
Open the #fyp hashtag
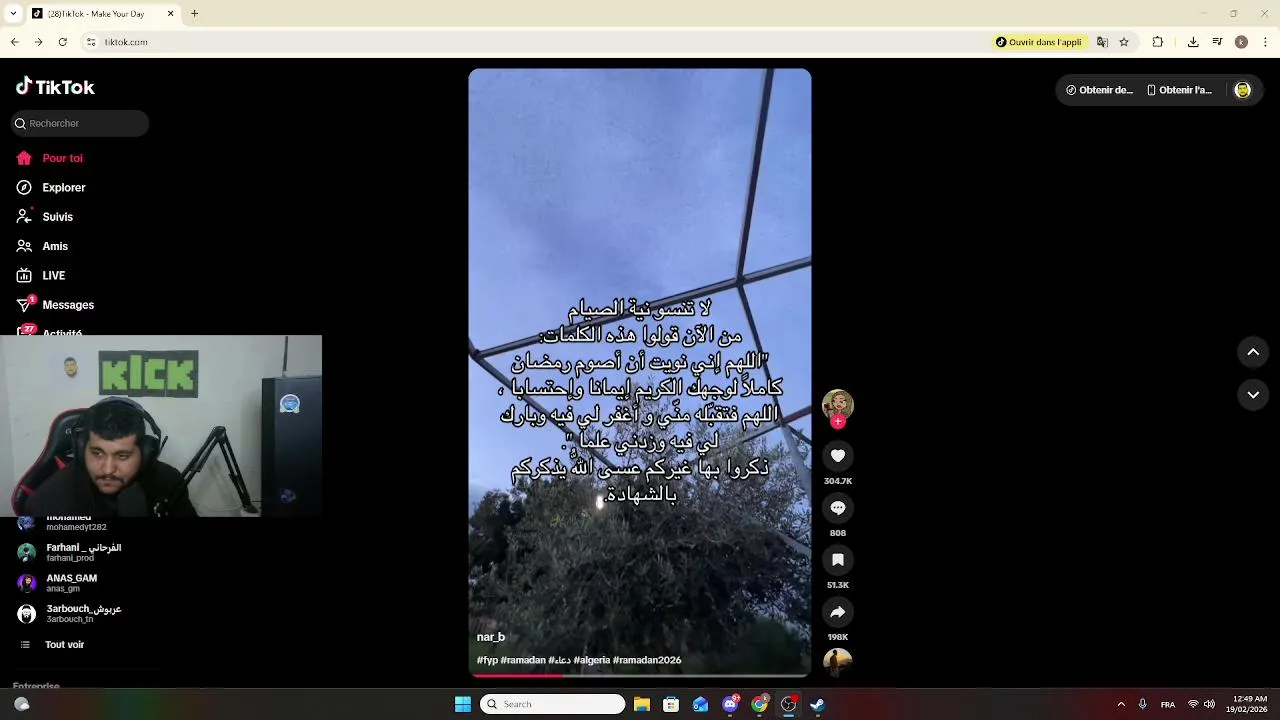487,660
